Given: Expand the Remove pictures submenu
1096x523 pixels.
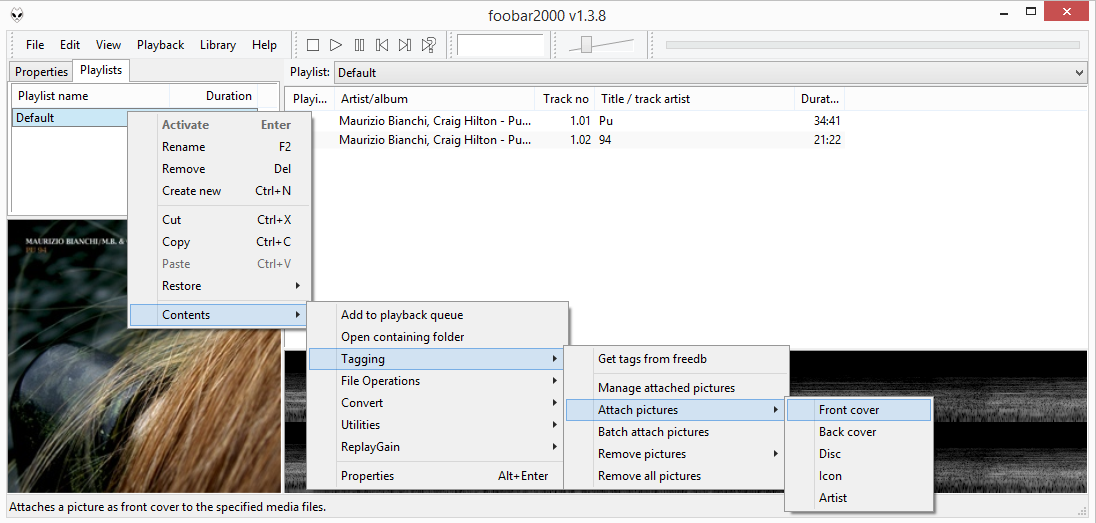Looking at the screenshot, I should click(676, 454).
